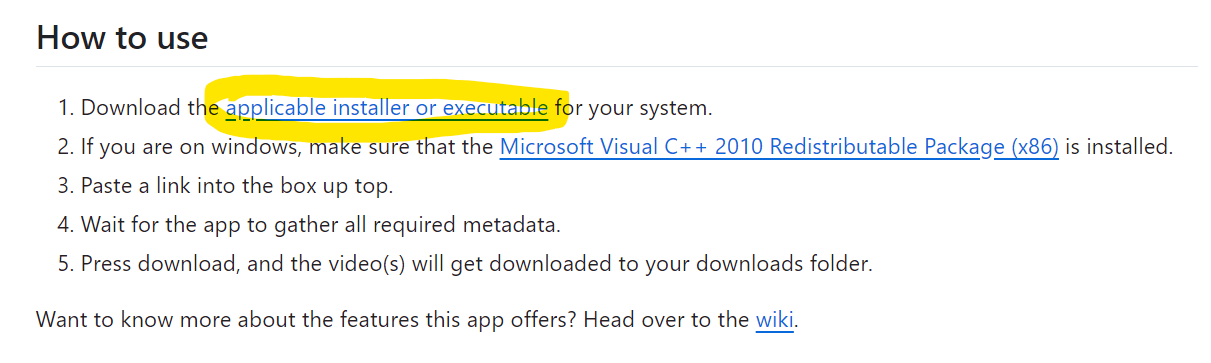The width and height of the screenshot is (1211, 363).
Task: Click the list number 1 marker
Action: click(64, 107)
